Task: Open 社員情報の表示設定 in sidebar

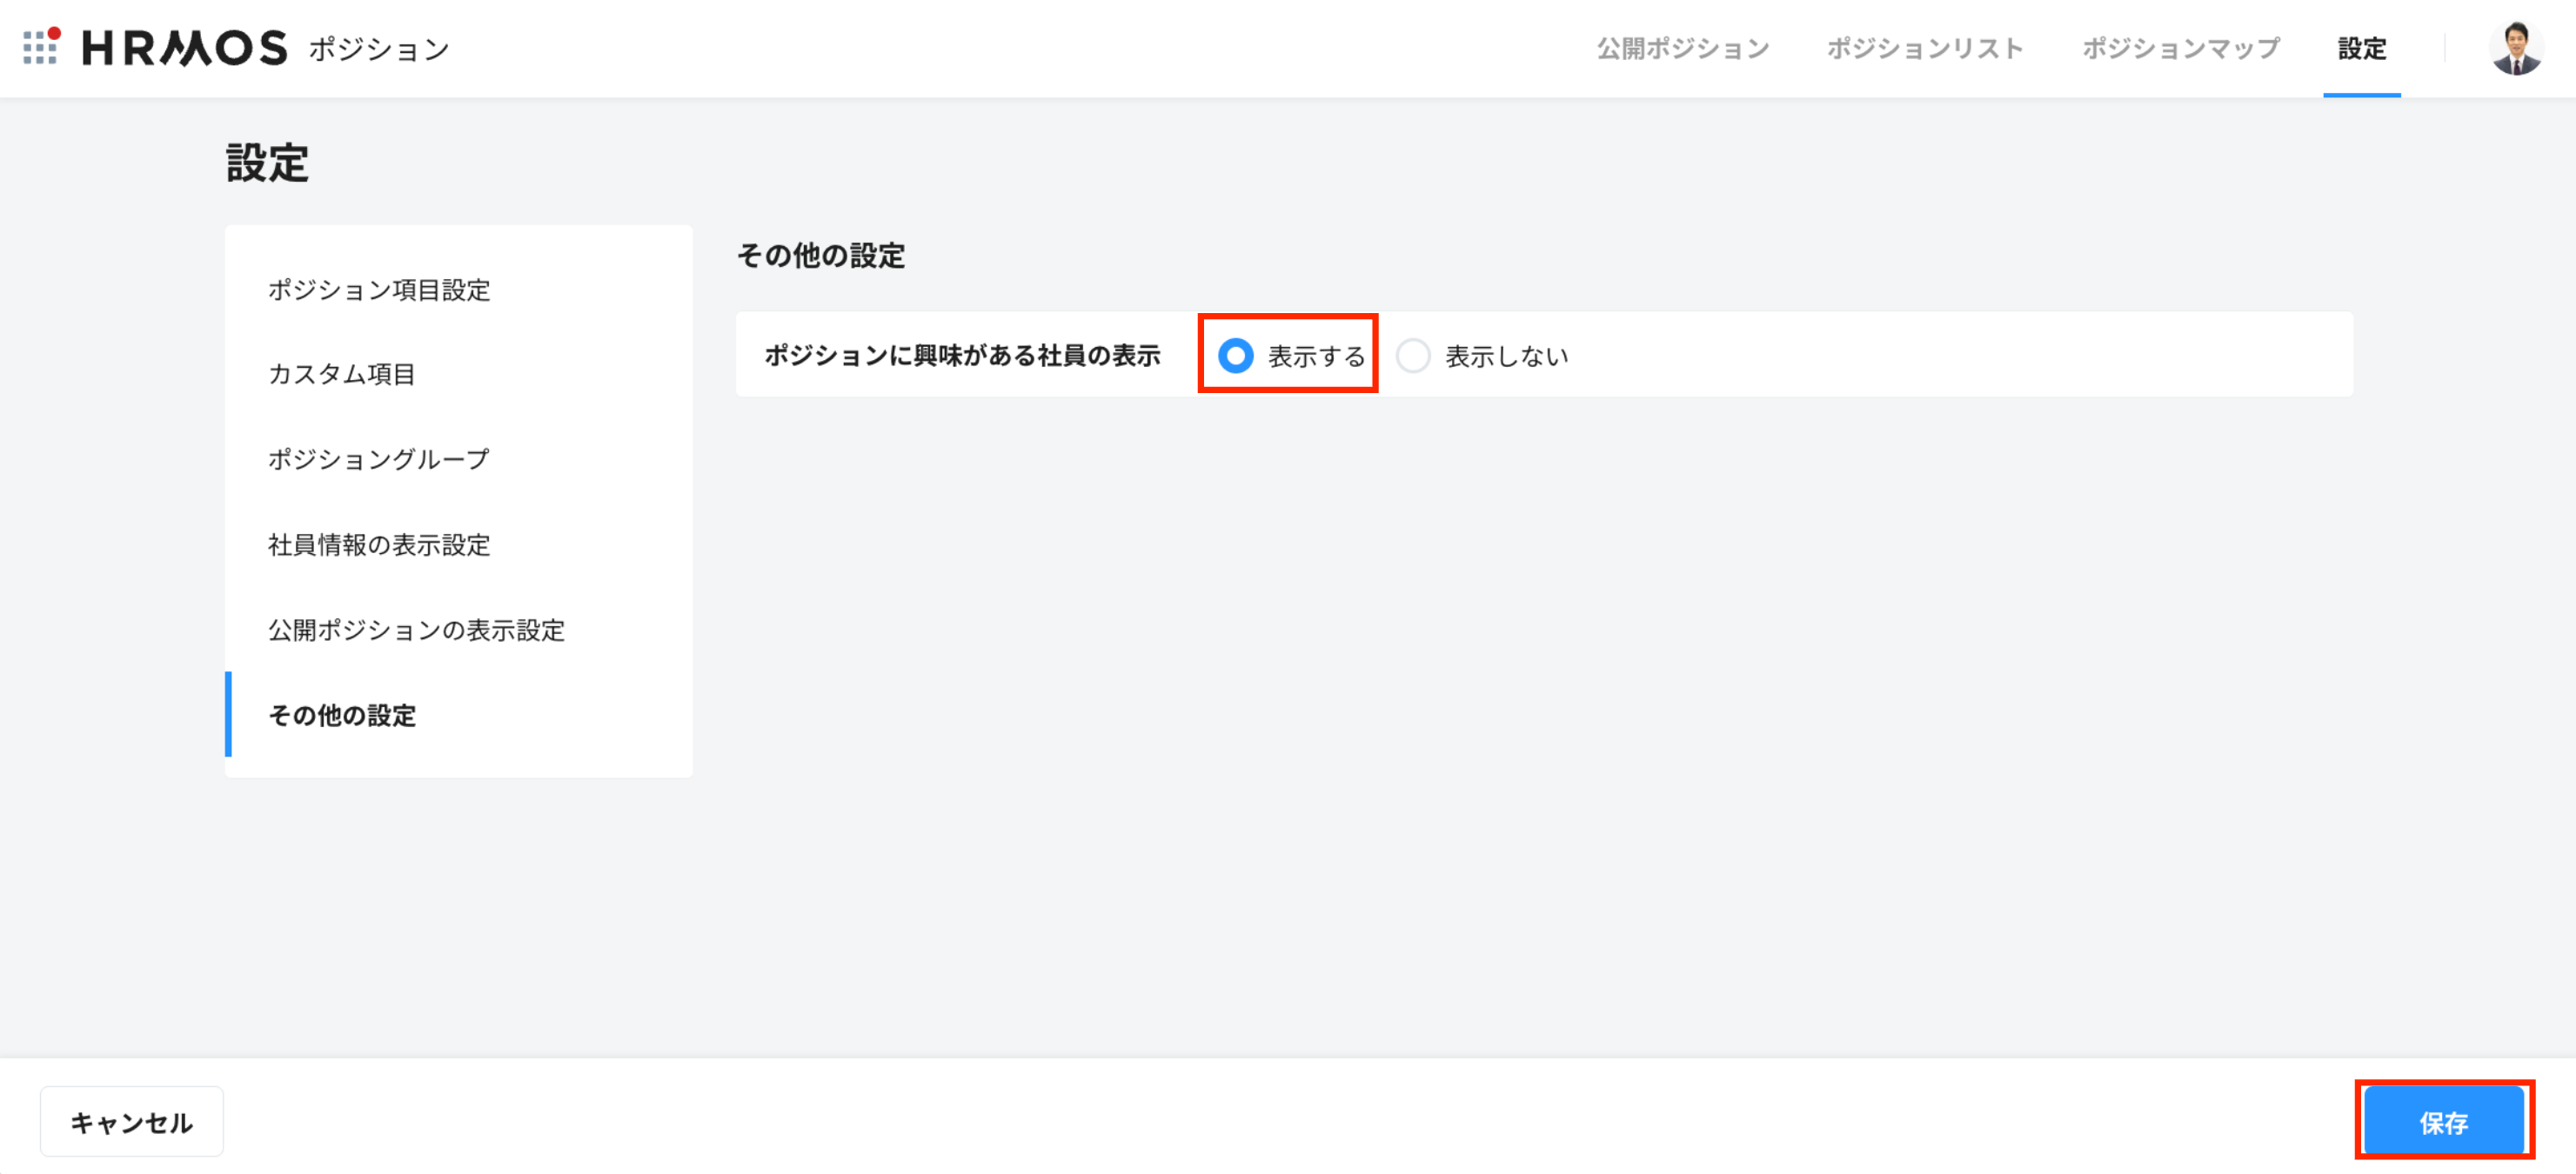Action: (x=379, y=545)
